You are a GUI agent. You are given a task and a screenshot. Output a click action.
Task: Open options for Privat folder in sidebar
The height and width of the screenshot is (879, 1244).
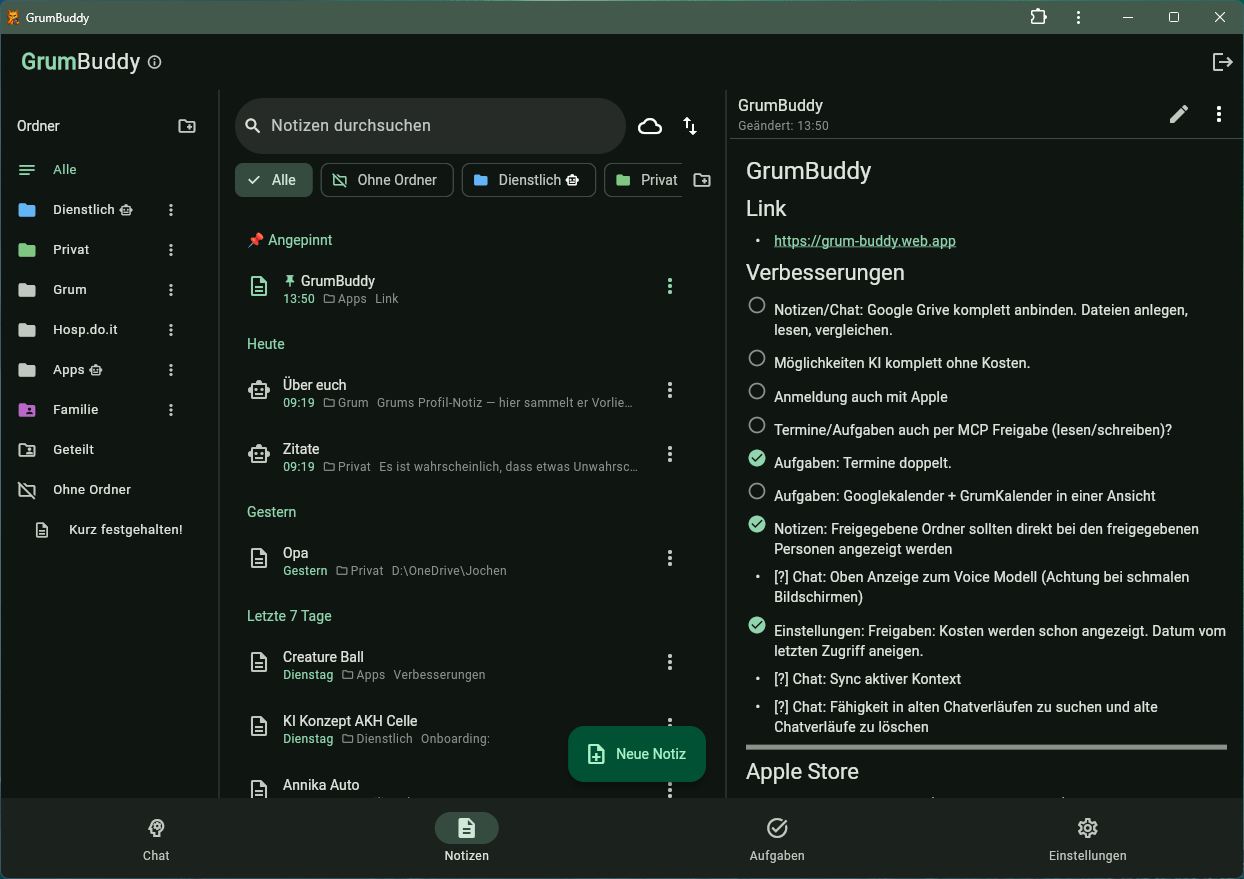tap(171, 250)
